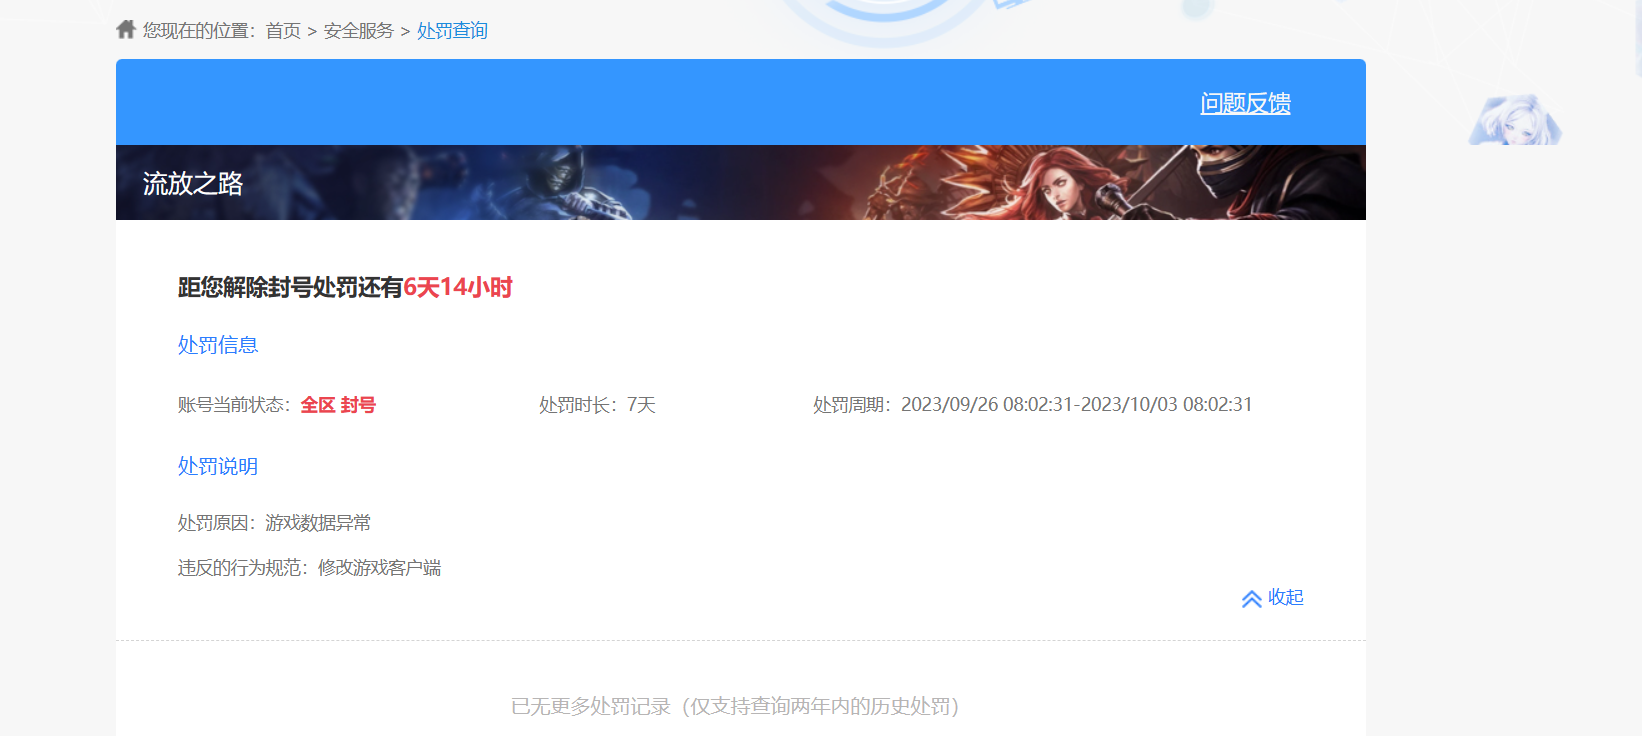This screenshot has width=1642, height=736.
Task: Click the 6天14小时 remaining time text
Action: (458, 288)
